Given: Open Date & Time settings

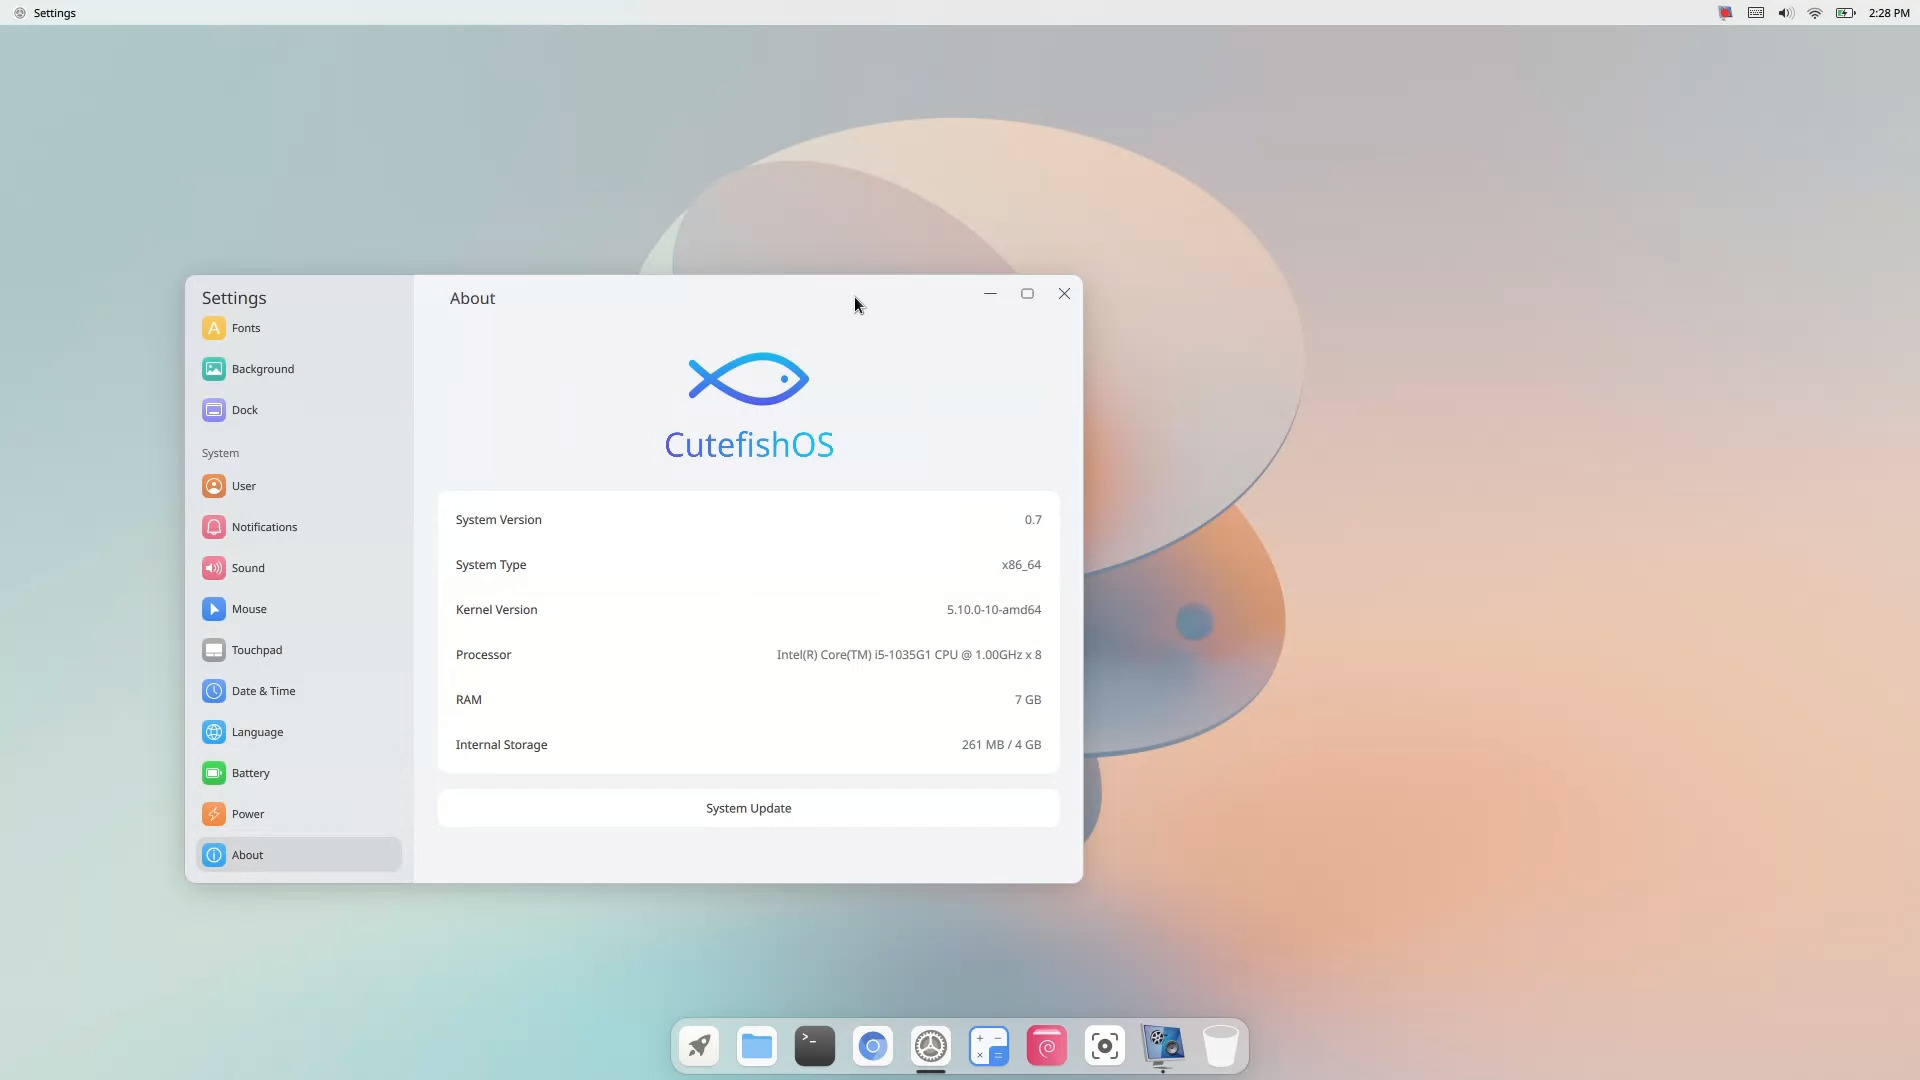Looking at the screenshot, I should coord(299,691).
